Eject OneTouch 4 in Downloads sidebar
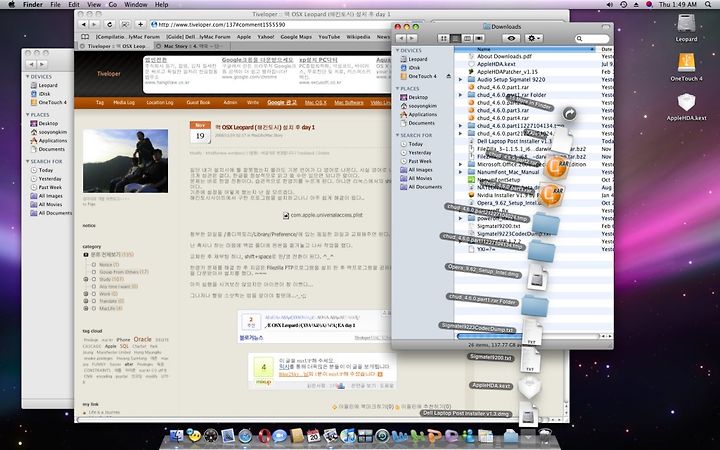This screenshot has height=450, width=720. 448,76
